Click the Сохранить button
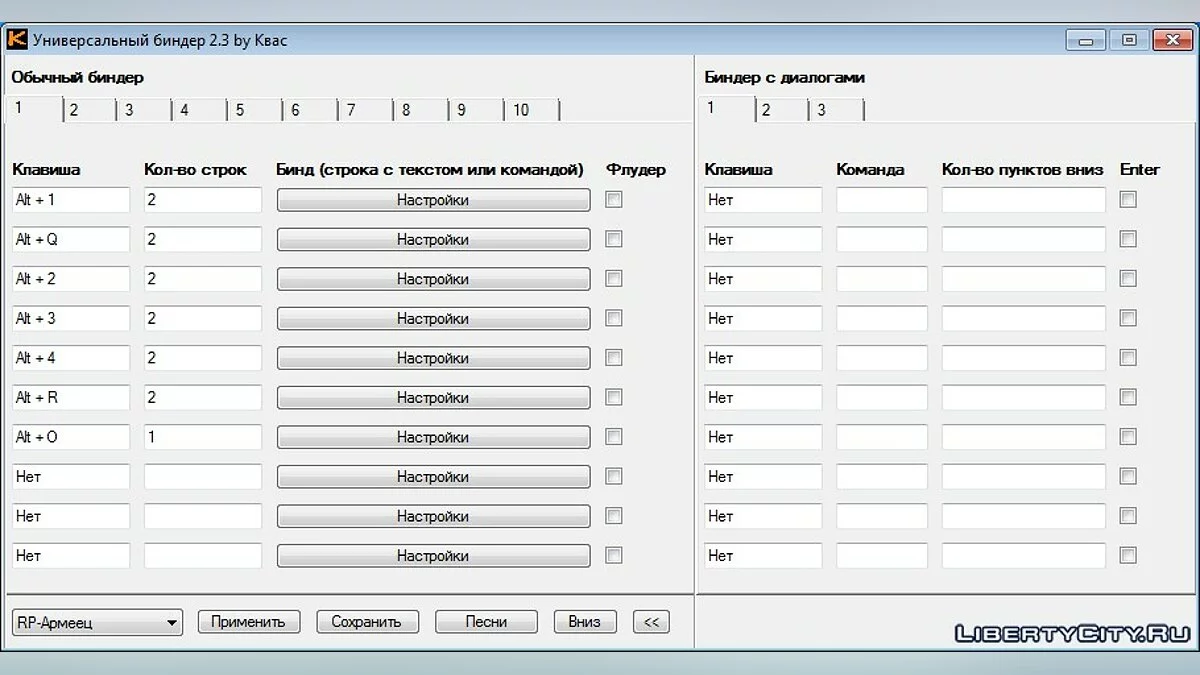 (366, 622)
